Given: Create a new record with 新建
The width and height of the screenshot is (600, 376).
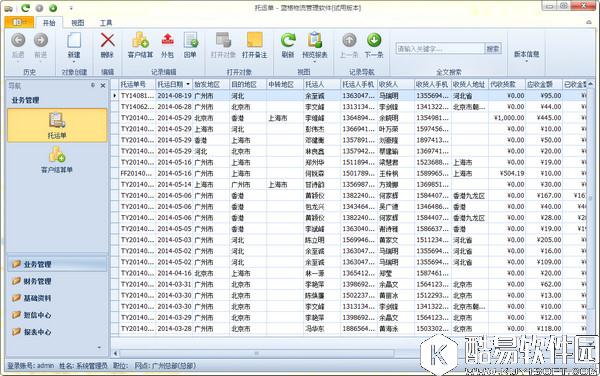Looking at the screenshot, I should pyautogui.click(x=74, y=45).
